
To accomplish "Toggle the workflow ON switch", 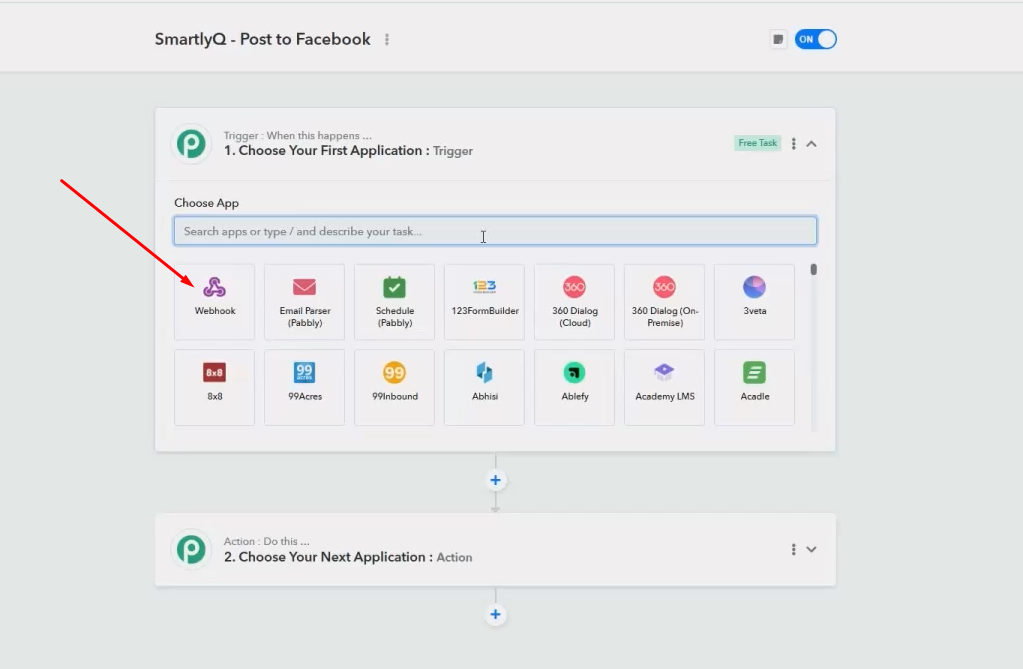I will (816, 39).
